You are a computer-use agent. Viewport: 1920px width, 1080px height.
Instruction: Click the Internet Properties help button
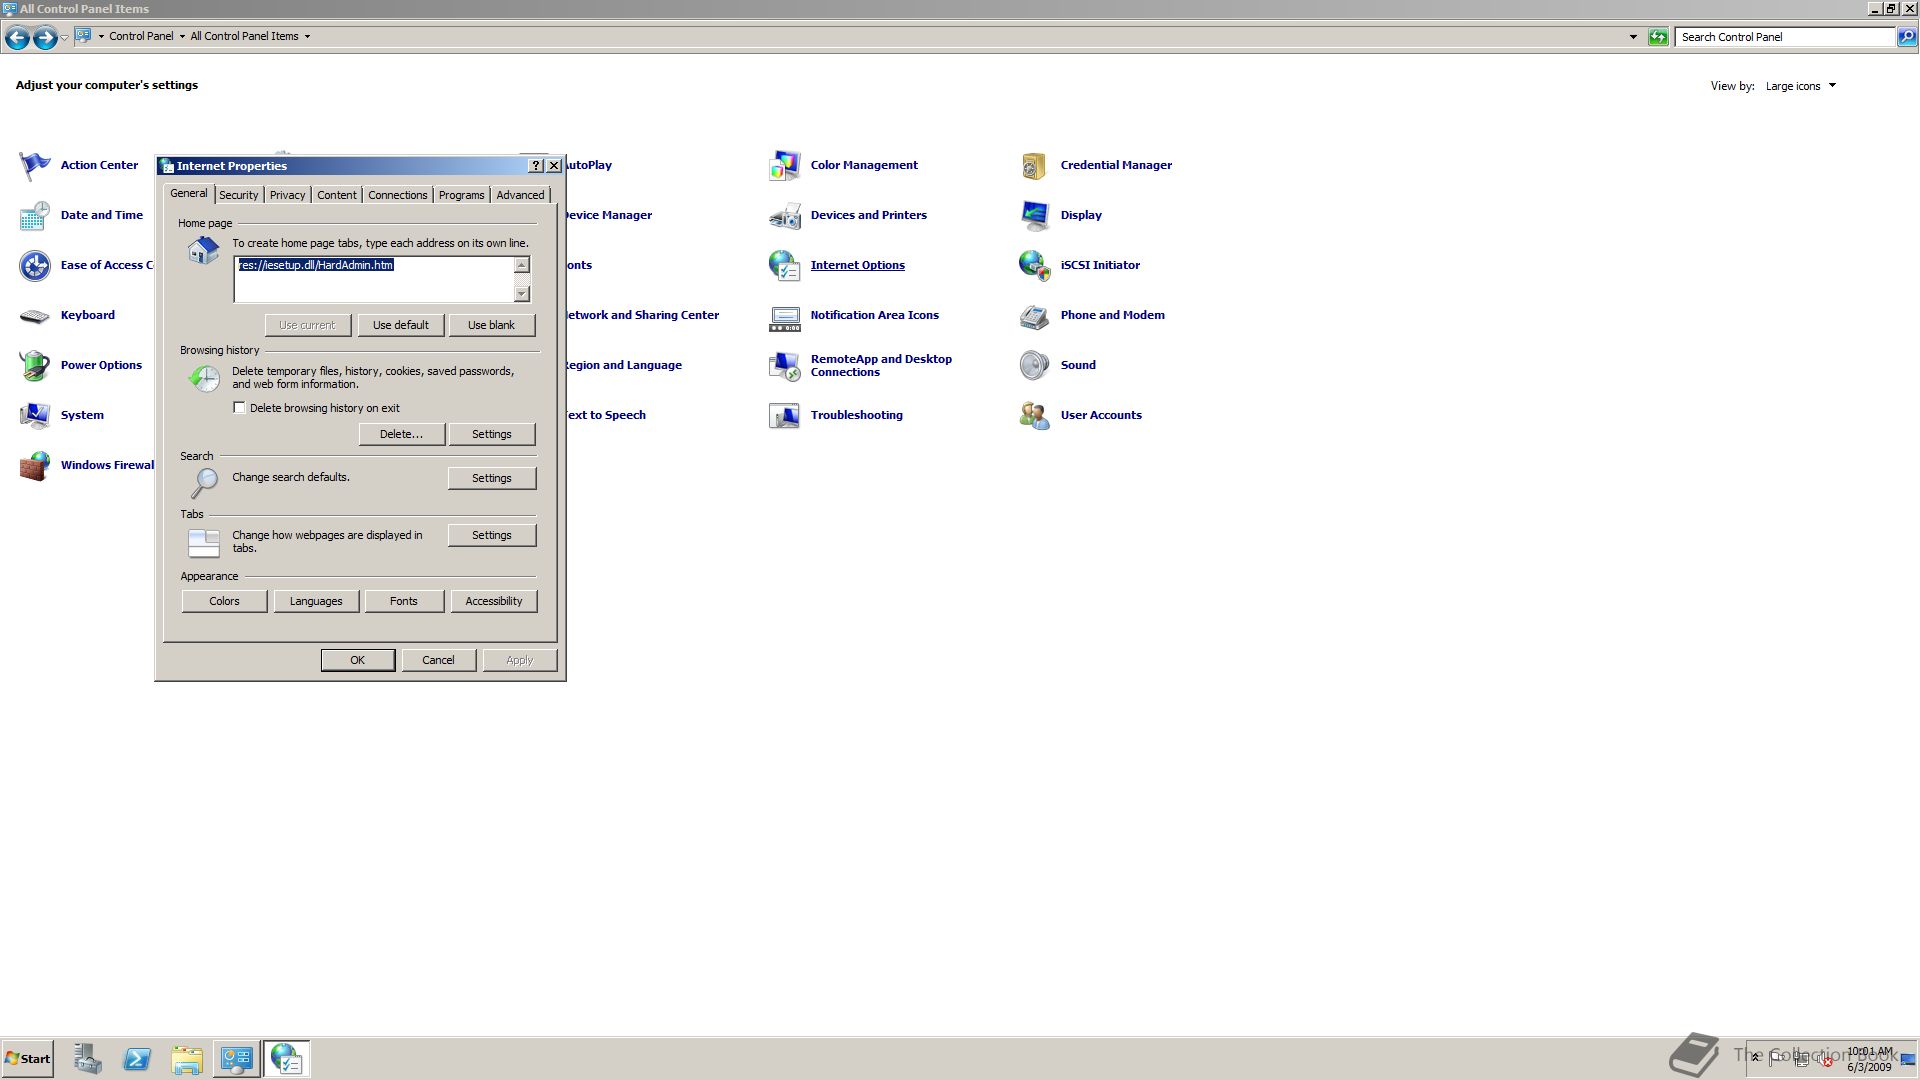535,166
